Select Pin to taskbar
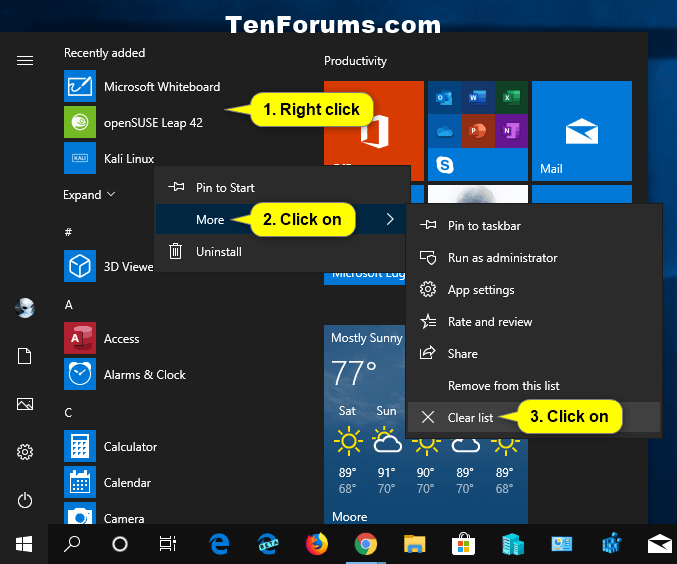 534,225
